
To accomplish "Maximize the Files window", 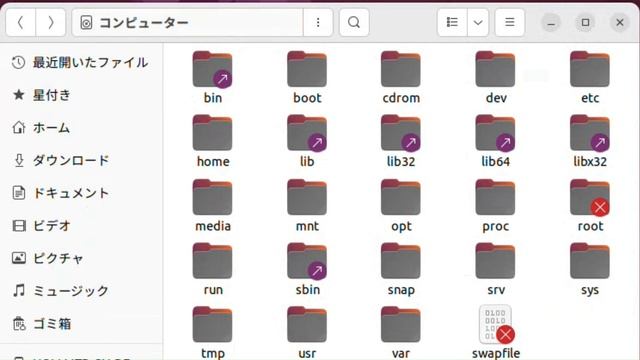I will tap(585, 22).
